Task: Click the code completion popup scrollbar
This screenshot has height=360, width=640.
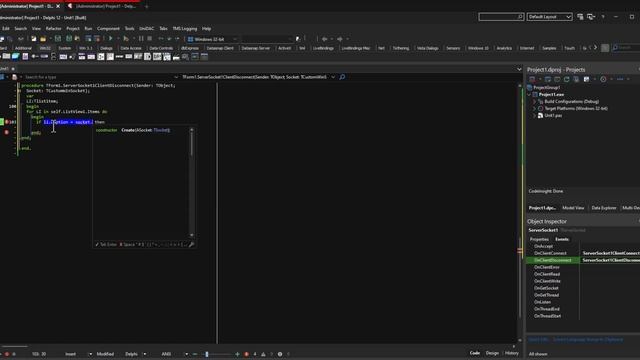Action: point(191,183)
